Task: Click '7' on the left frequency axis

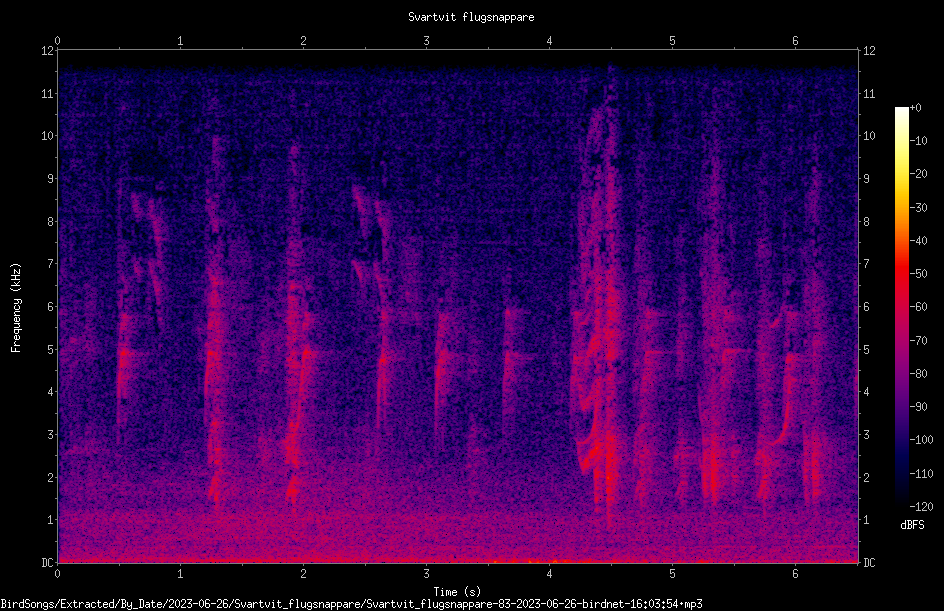Action: [51, 264]
